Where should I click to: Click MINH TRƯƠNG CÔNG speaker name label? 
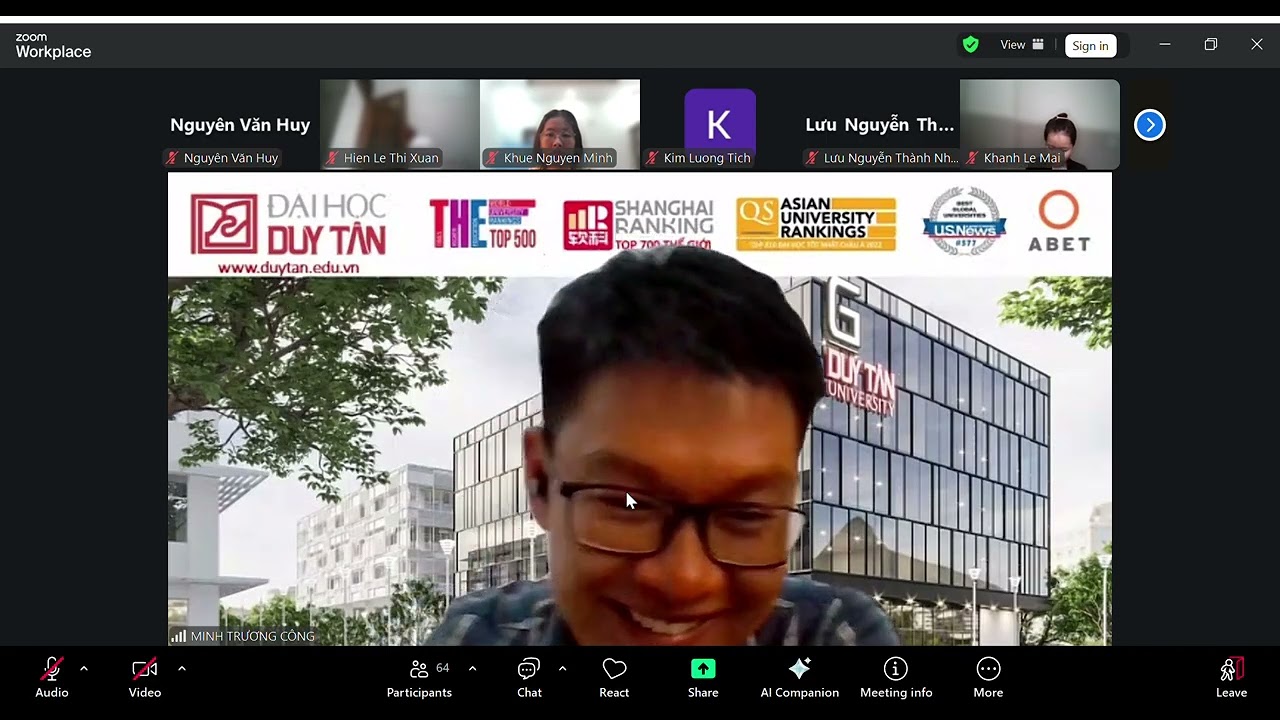[x=252, y=636]
